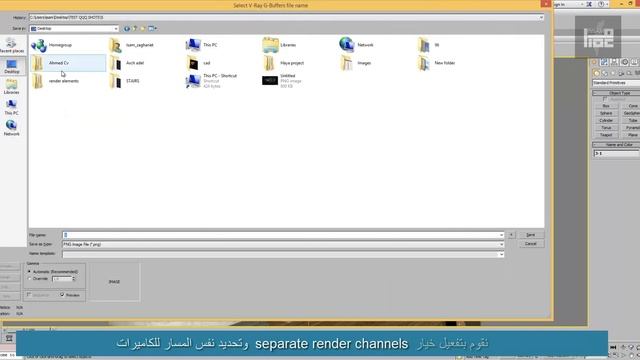640x360 pixels.
Task: Open the cad folder
Action: tap(198, 63)
